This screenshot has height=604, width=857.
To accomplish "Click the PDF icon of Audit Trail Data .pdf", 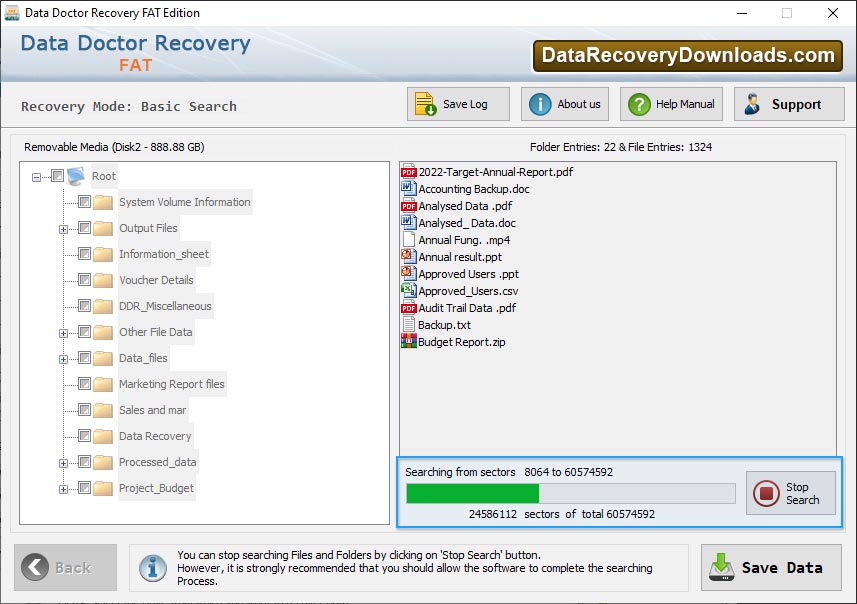I will click(x=409, y=308).
